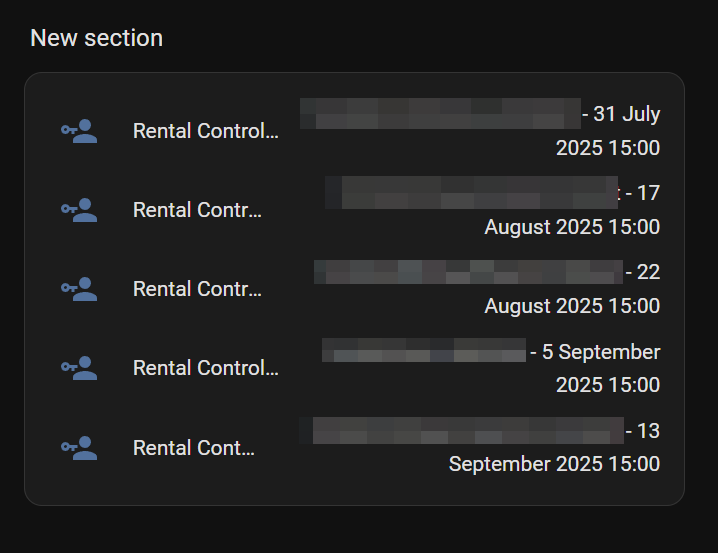Click the Rental Control label on the 13 September row
718x553 pixels.
pos(194,448)
